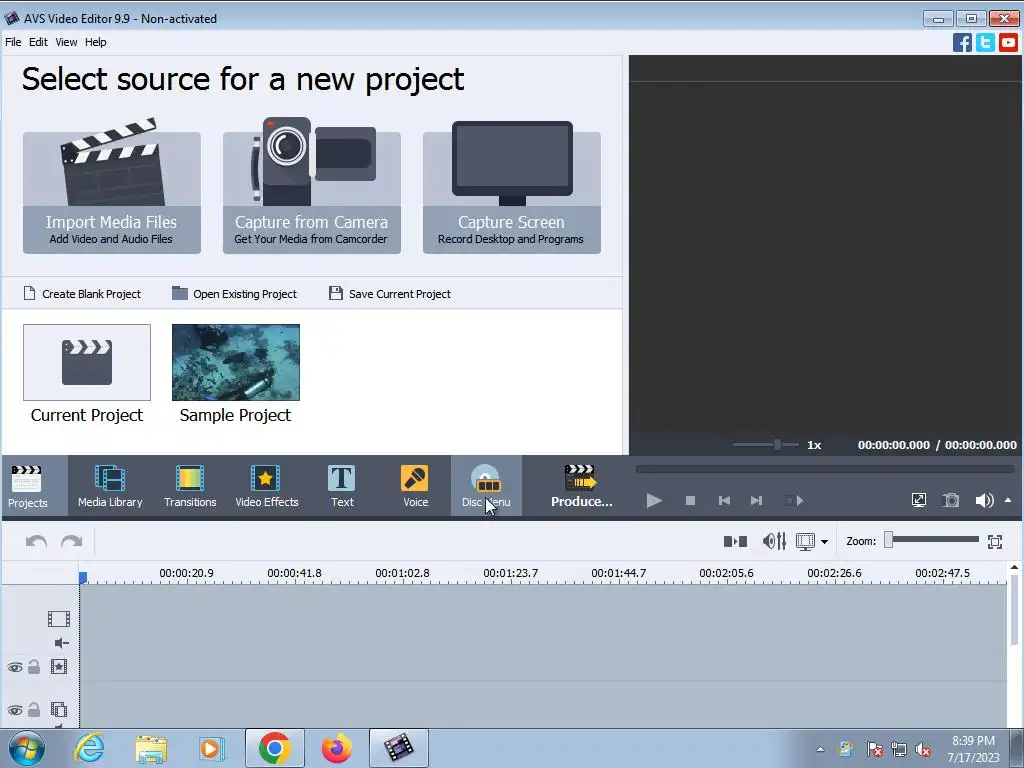The image size is (1024, 768).
Task: Open Firefox from the taskbar
Action: click(x=336, y=748)
